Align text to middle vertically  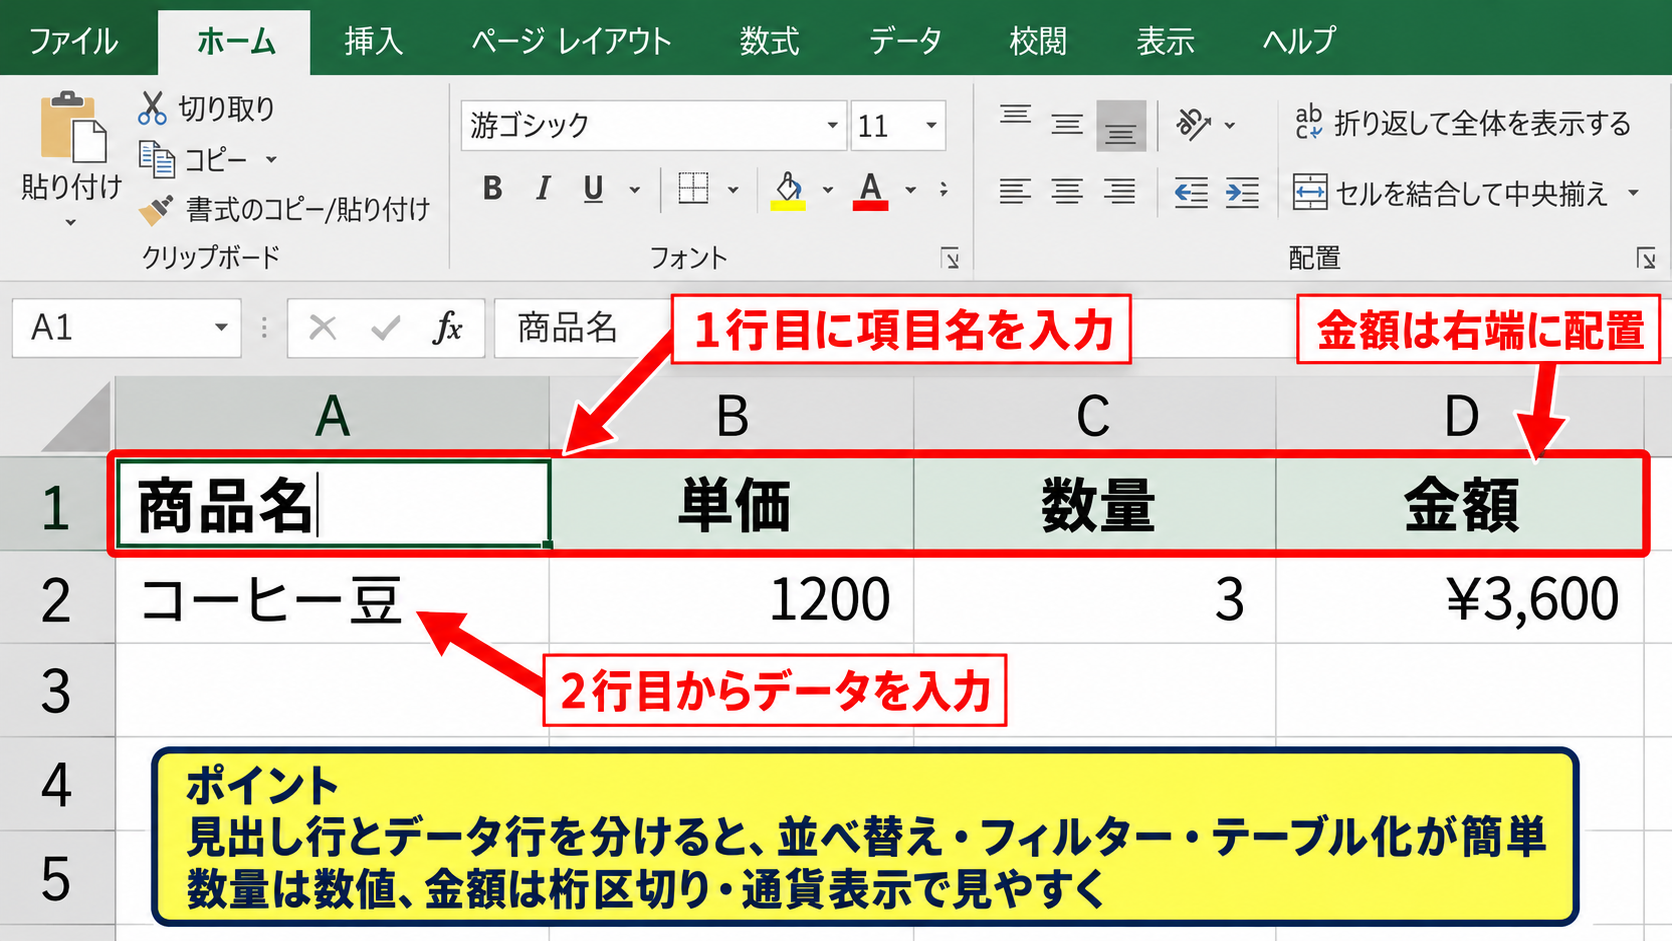(x=1067, y=124)
